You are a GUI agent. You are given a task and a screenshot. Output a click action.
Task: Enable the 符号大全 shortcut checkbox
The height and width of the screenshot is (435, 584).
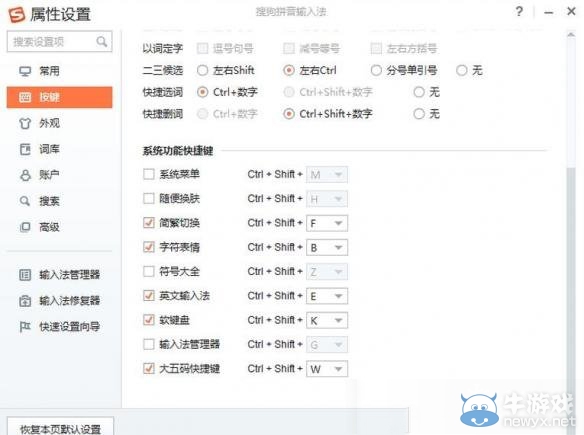click(x=149, y=271)
